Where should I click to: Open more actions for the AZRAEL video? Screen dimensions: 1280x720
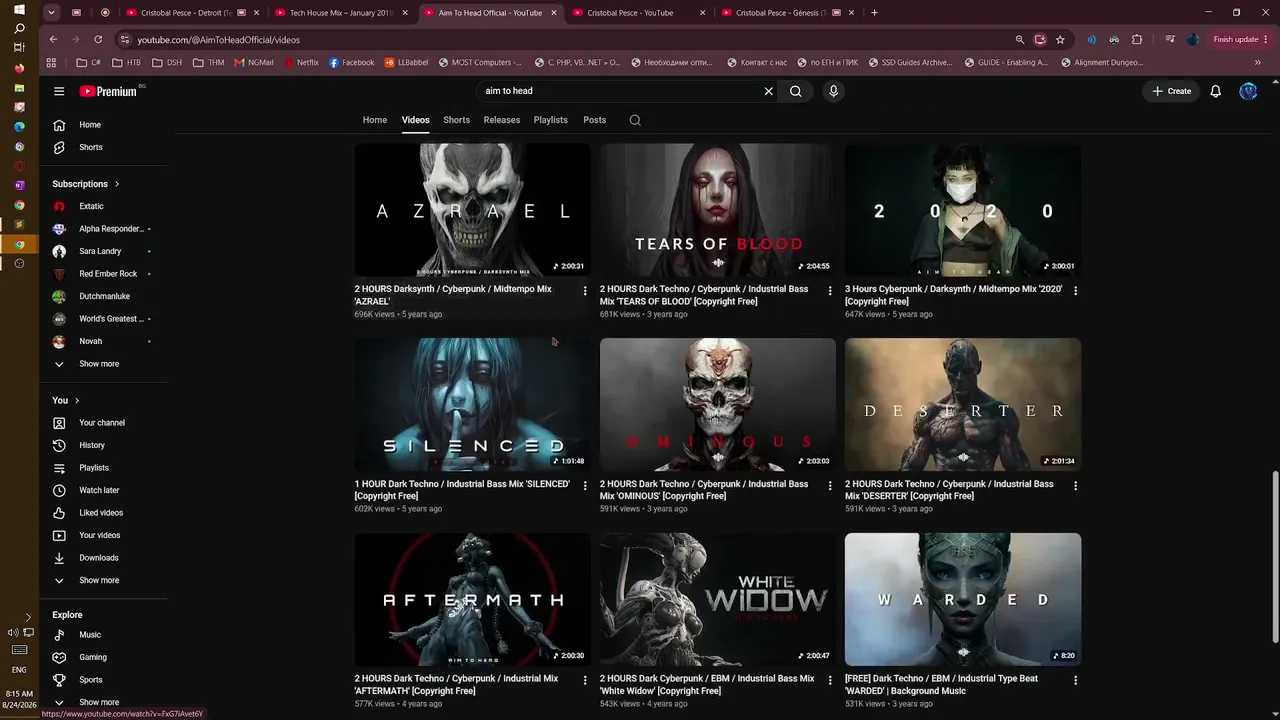click(x=585, y=291)
